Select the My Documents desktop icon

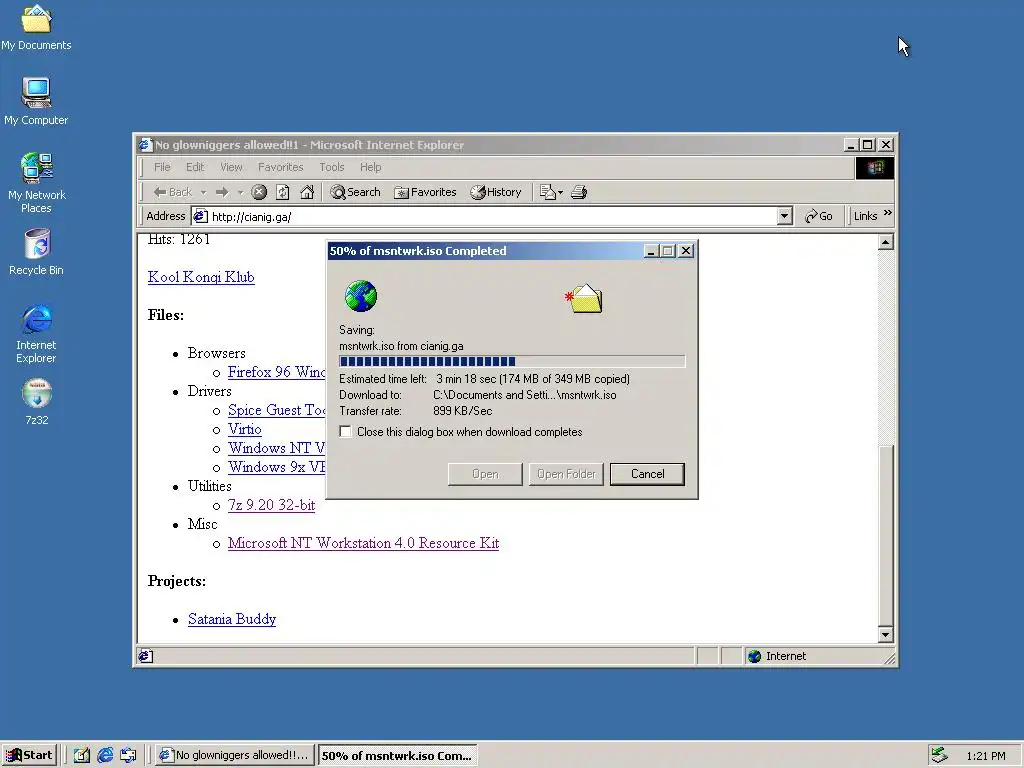coord(36,27)
